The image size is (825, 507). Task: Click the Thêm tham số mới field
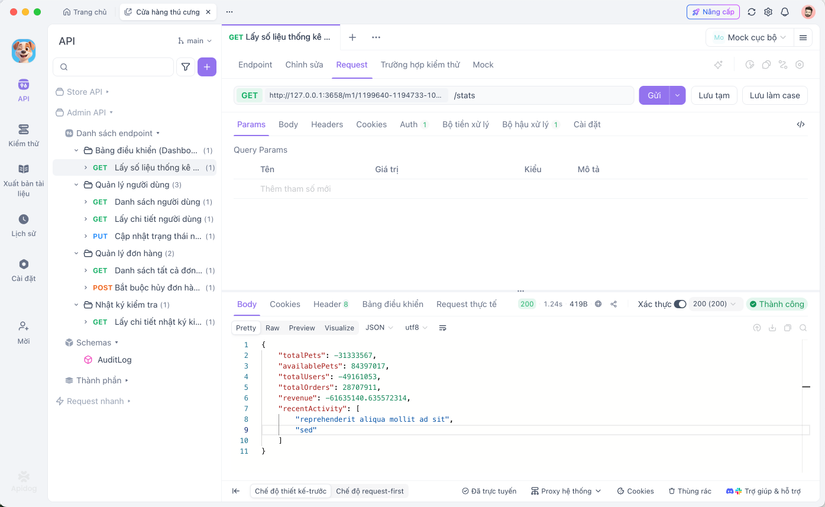point(295,189)
